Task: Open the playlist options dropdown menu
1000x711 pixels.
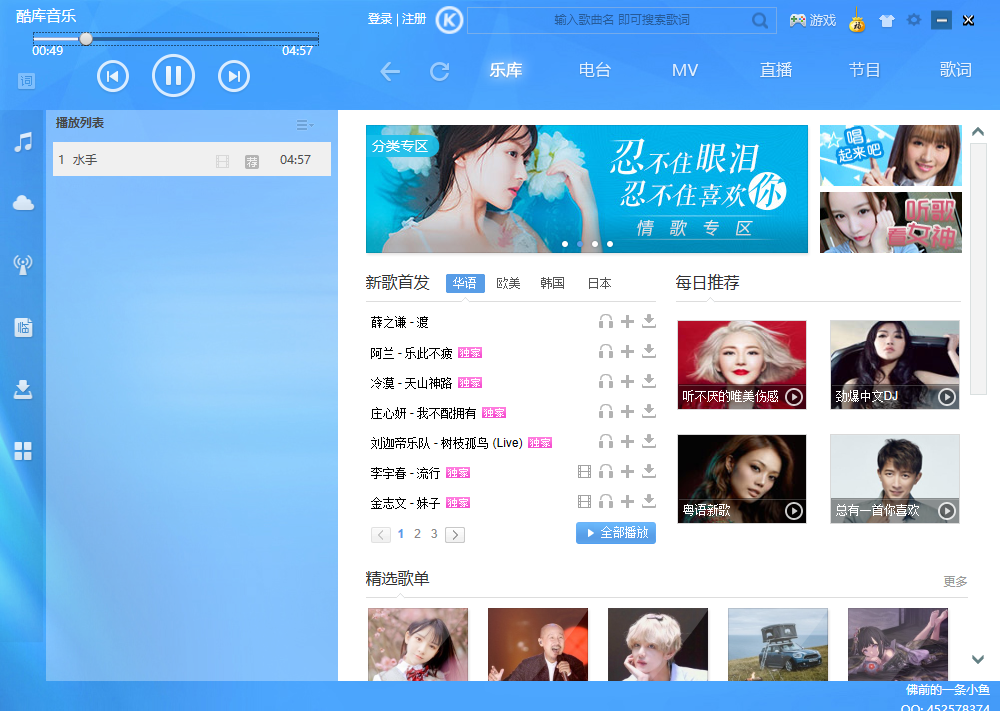Action: [305, 124]
